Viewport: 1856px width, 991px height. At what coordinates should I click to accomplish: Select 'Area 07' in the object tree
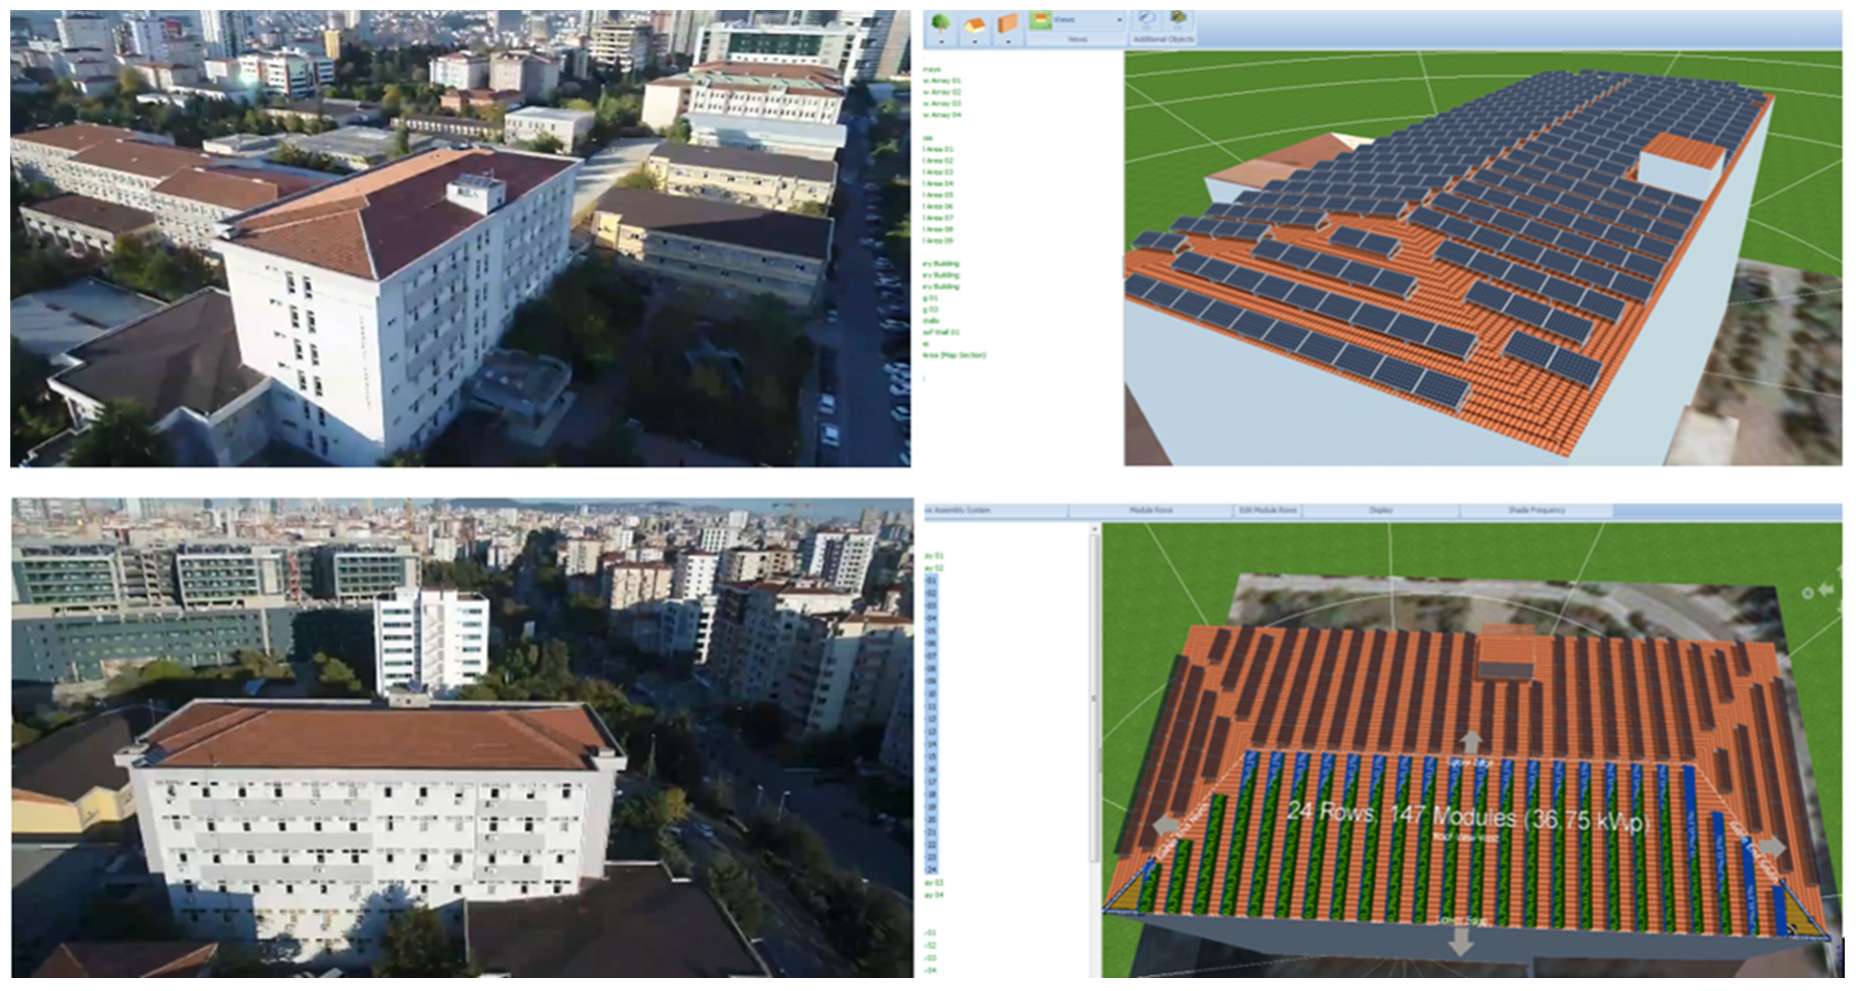pyautogui.click(x=938, y=218)
